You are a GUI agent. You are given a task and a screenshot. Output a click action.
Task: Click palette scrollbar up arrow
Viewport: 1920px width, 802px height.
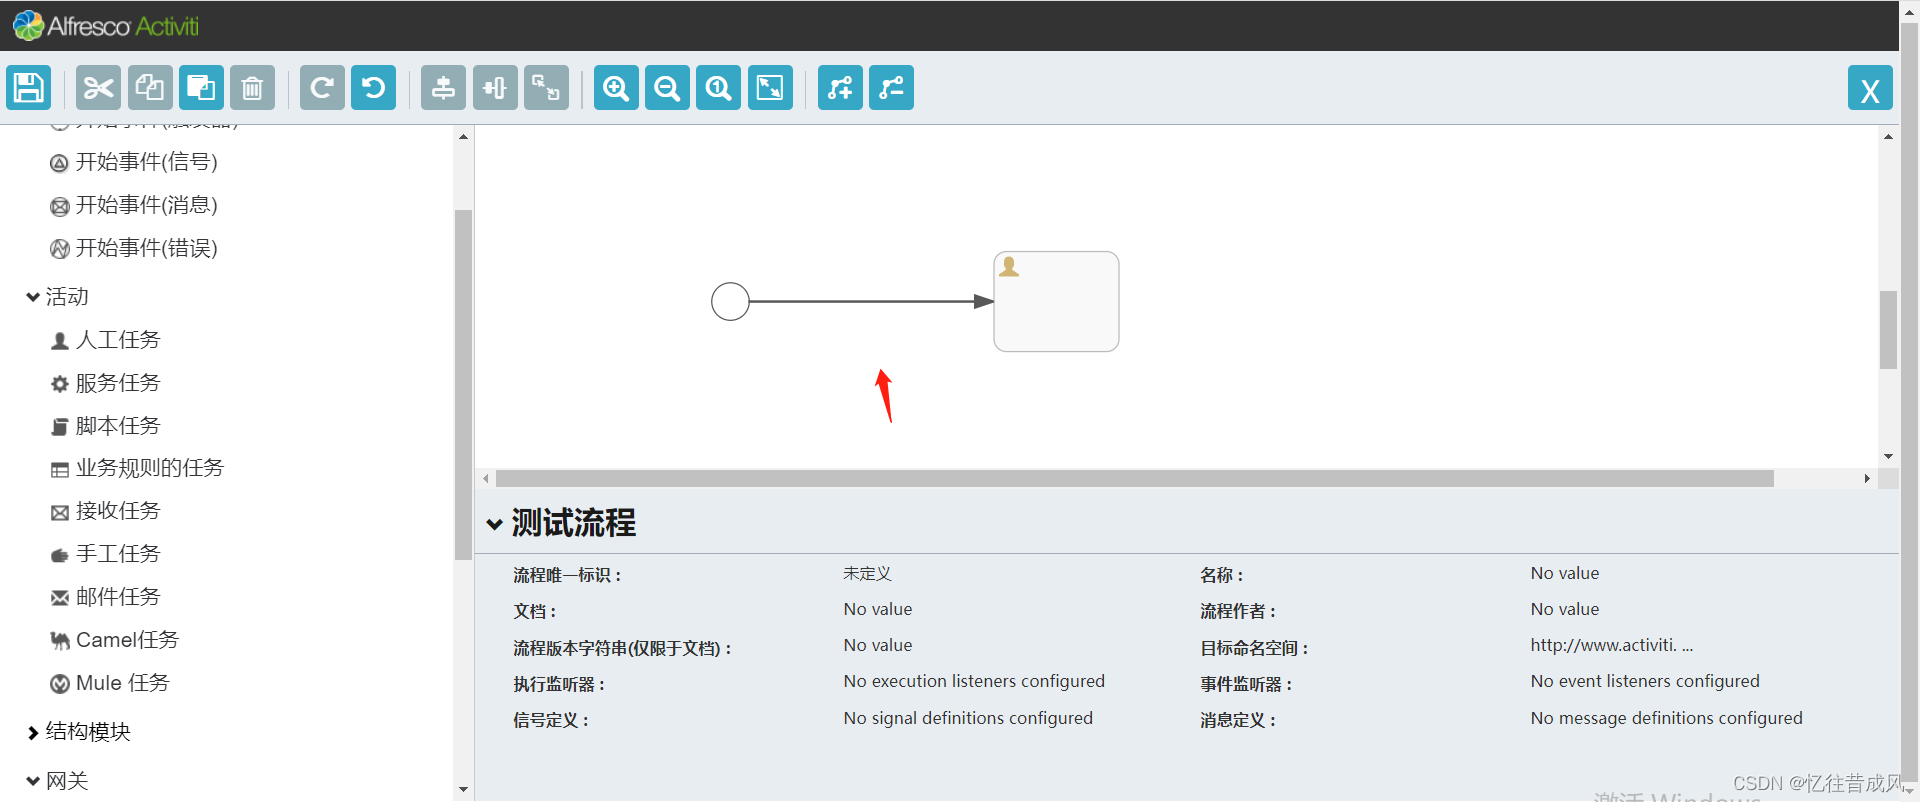click(x=463, y=136)
